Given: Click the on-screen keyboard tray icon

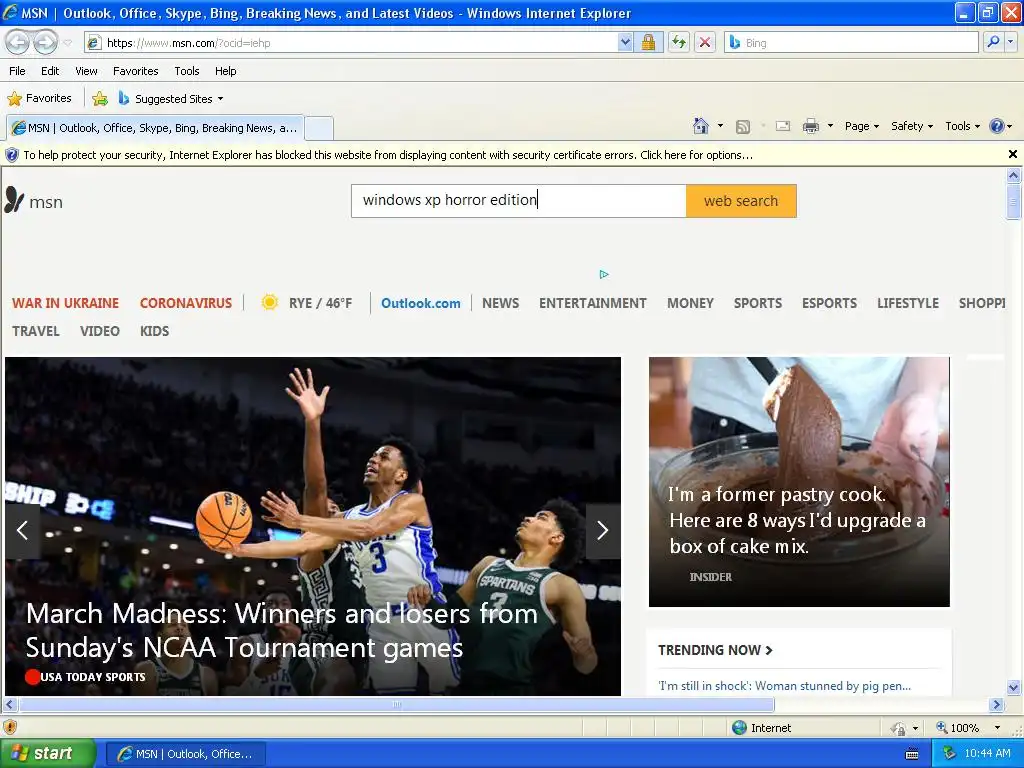Looking at the screenshot, I should [912, 754].
